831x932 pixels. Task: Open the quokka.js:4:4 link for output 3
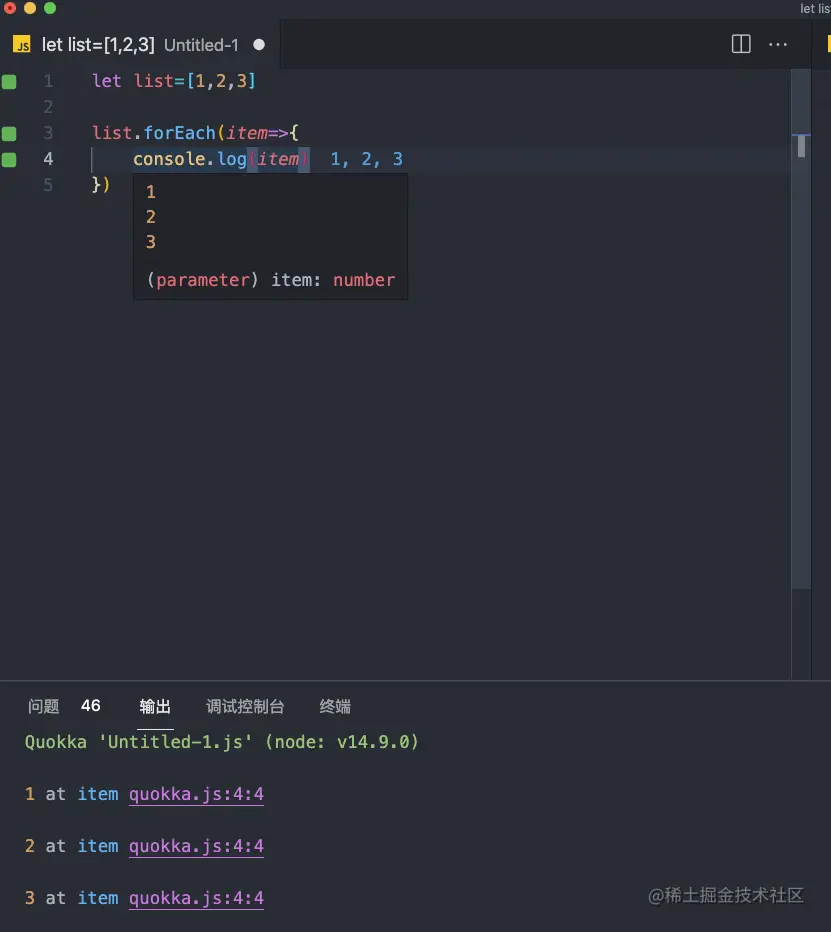(x=196, y=898)
